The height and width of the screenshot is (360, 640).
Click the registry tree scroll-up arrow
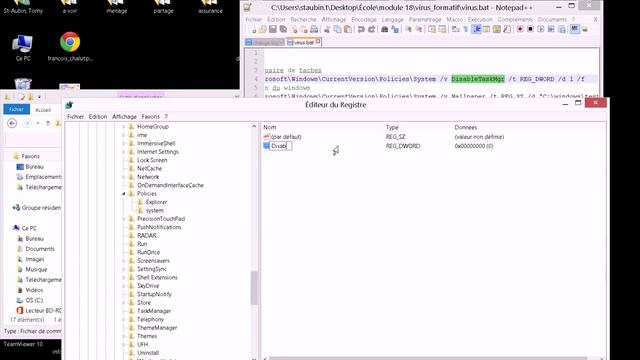[254, 127]
